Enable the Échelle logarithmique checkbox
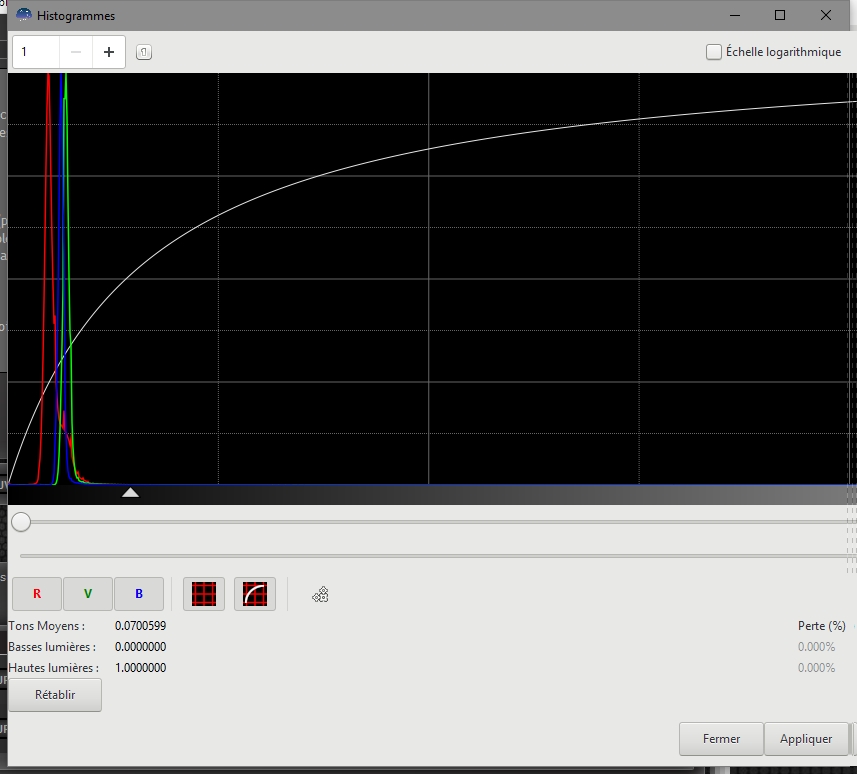Viewport: 857px width, 774px height. point(714,52)
